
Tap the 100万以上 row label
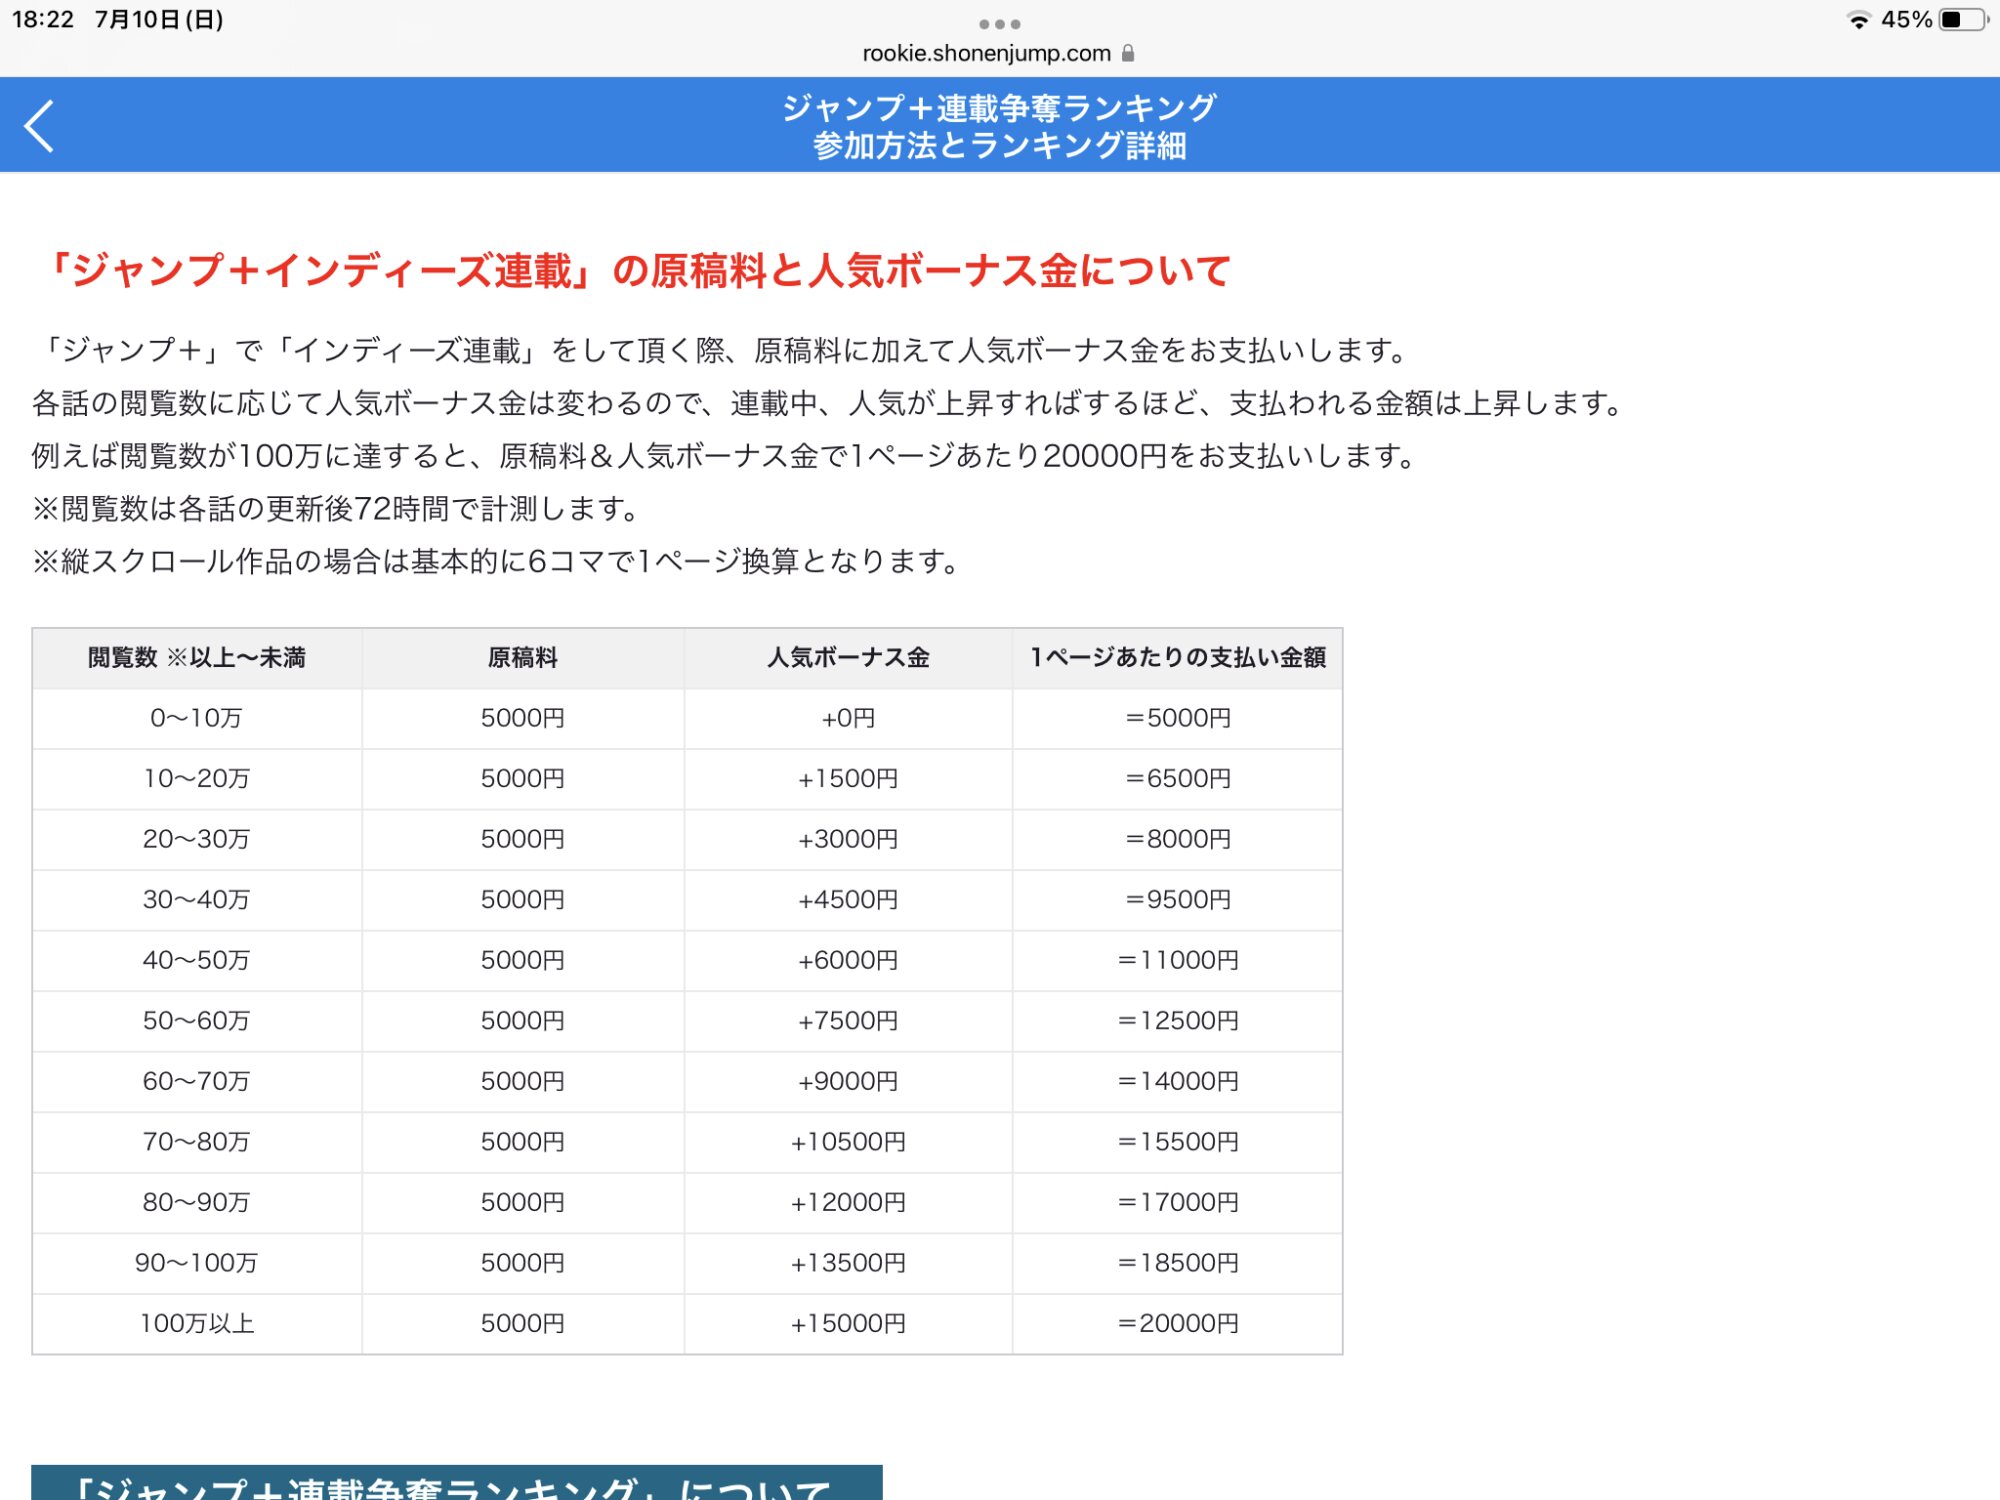pos(197,1324)
